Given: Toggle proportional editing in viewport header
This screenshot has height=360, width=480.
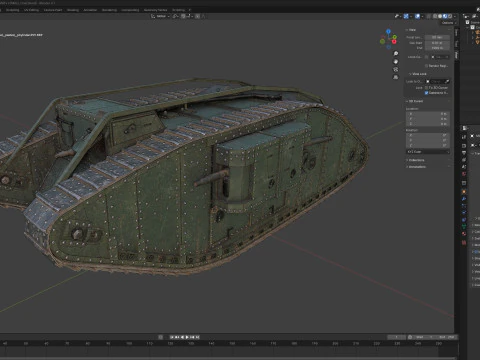Looking at the screenshot, I should (197, 16).
